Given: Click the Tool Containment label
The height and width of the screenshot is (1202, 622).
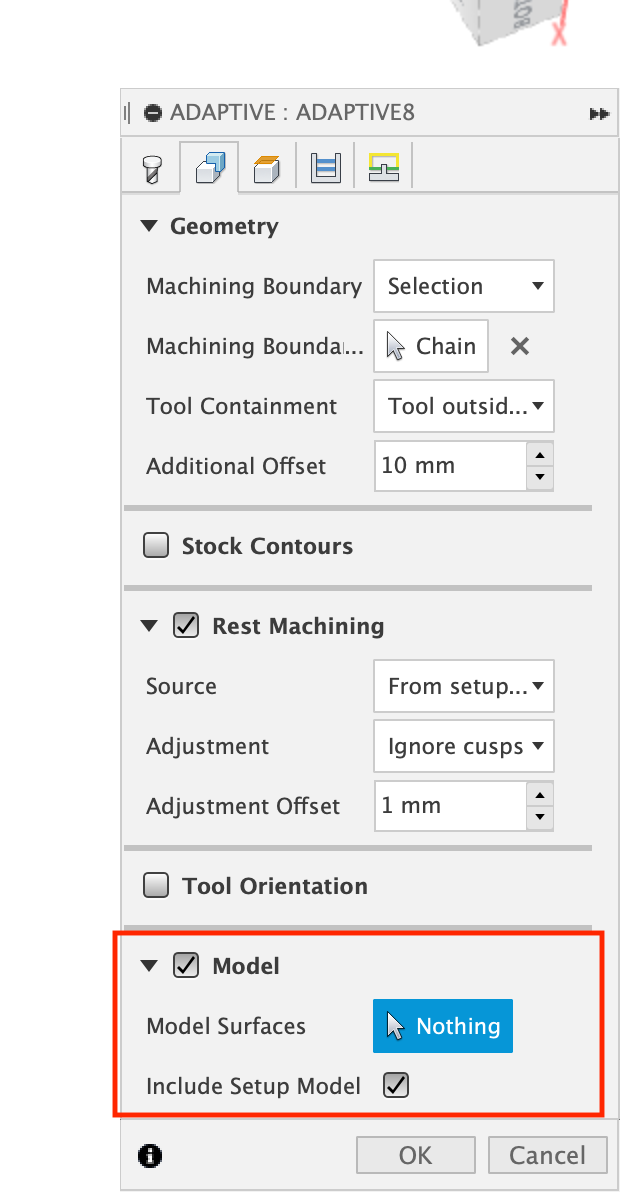Looking at the screenshot, I should [x=242, y=406].
